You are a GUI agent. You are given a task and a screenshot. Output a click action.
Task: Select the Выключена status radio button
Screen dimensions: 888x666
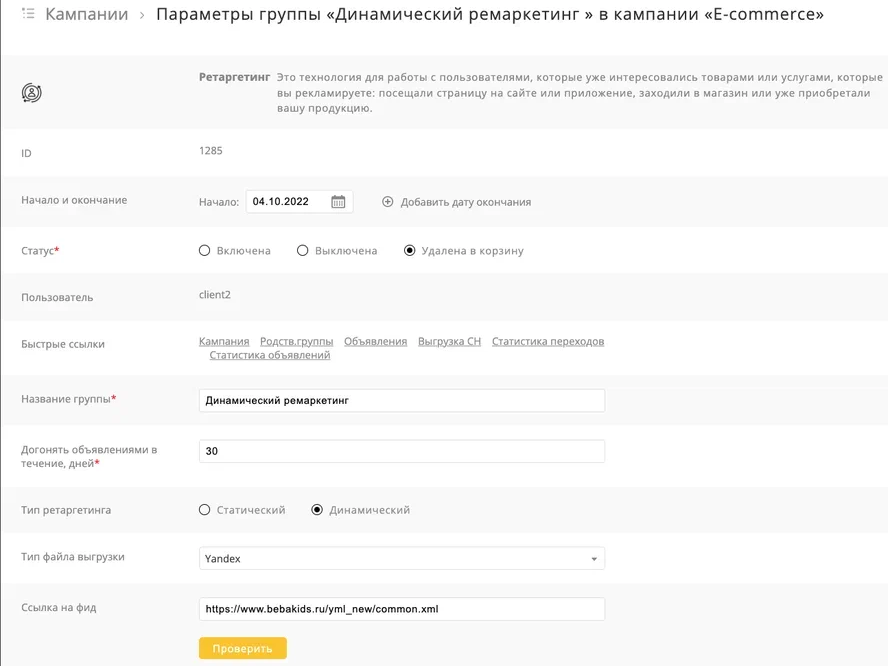pyautogui.click(x=302, y=250)
